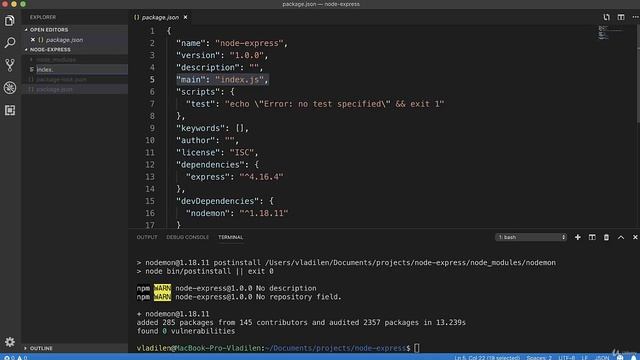
Task: Select the Terminal tab
Action: tap(231, 237)
